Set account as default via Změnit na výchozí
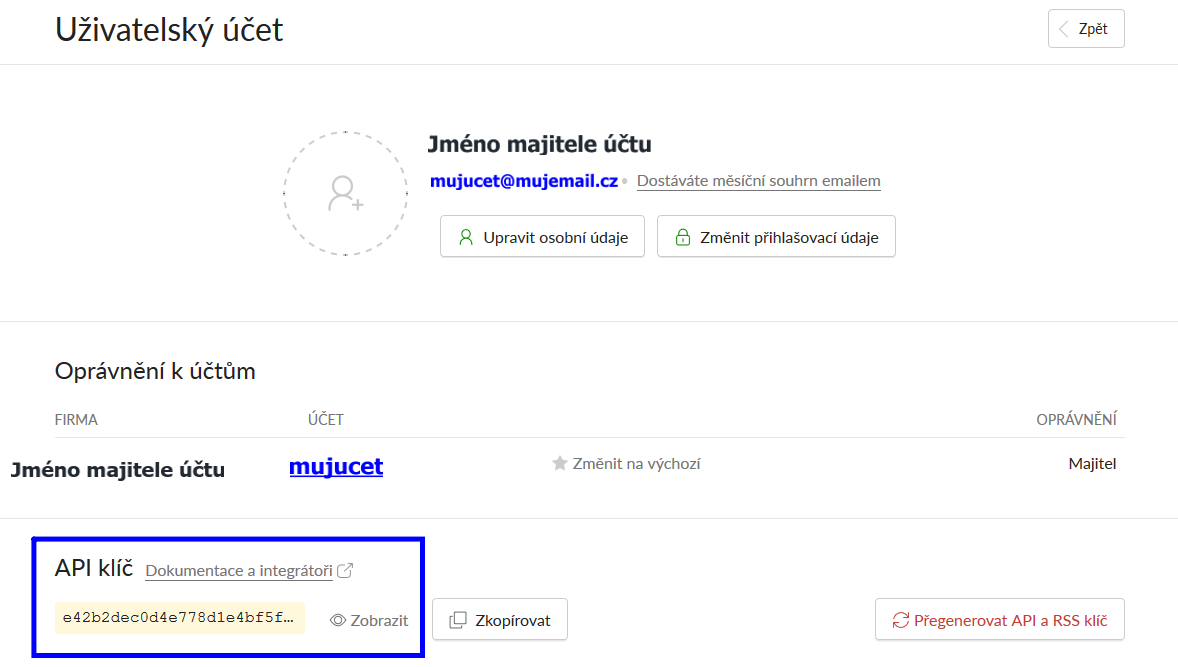 636,464
